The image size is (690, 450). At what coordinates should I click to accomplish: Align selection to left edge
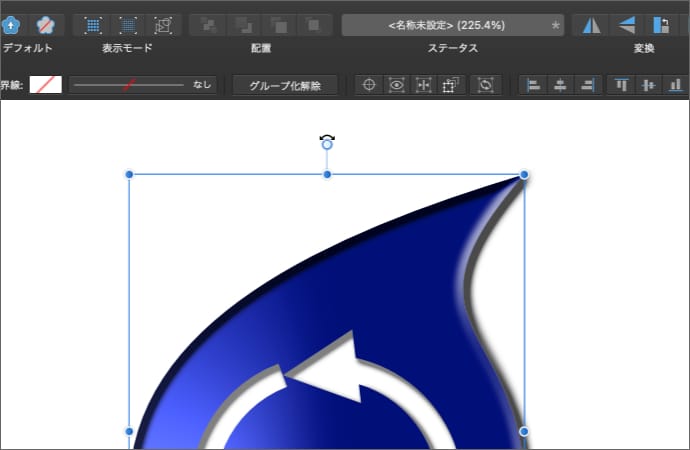coord(534,85)
